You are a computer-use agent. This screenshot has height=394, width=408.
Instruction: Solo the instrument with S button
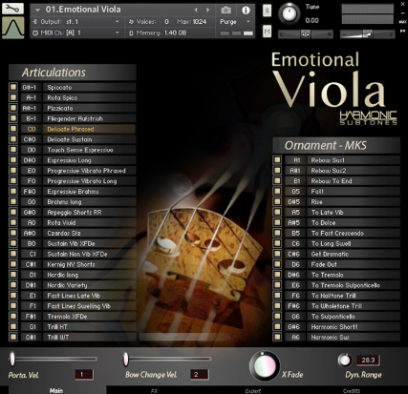pyautogui.click(x=267, y=10)
